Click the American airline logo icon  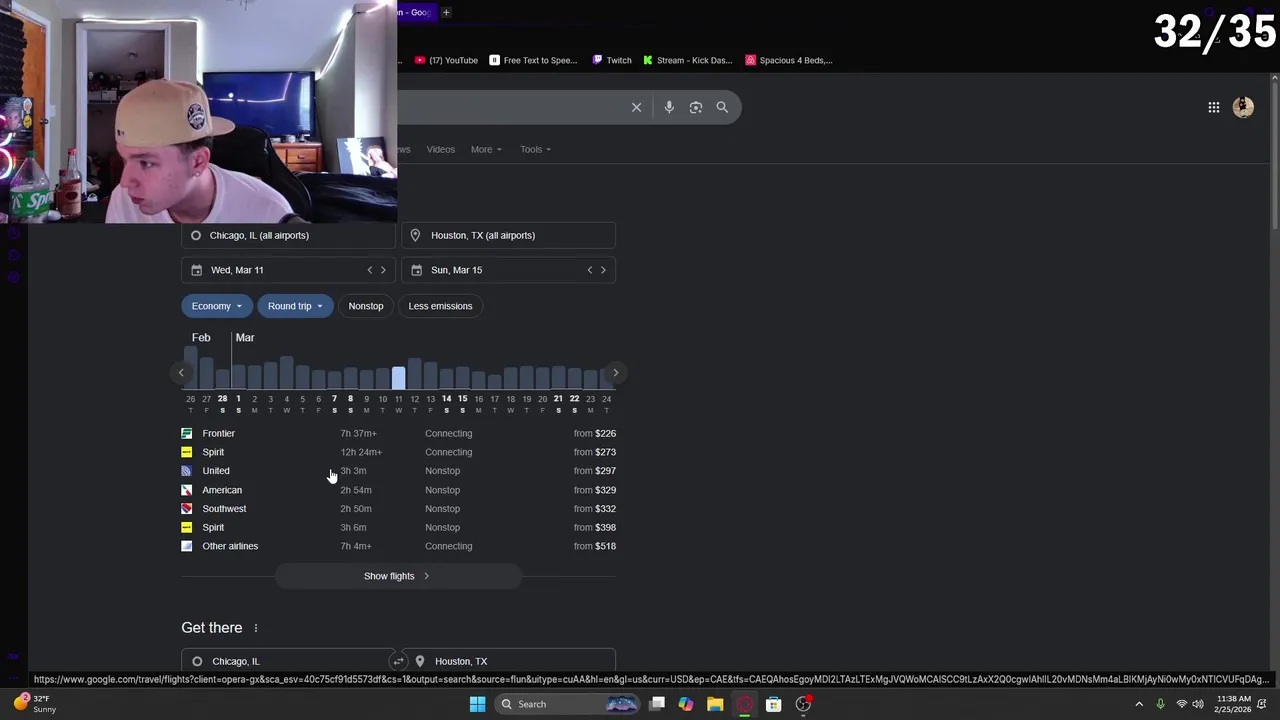click(187, 490)
